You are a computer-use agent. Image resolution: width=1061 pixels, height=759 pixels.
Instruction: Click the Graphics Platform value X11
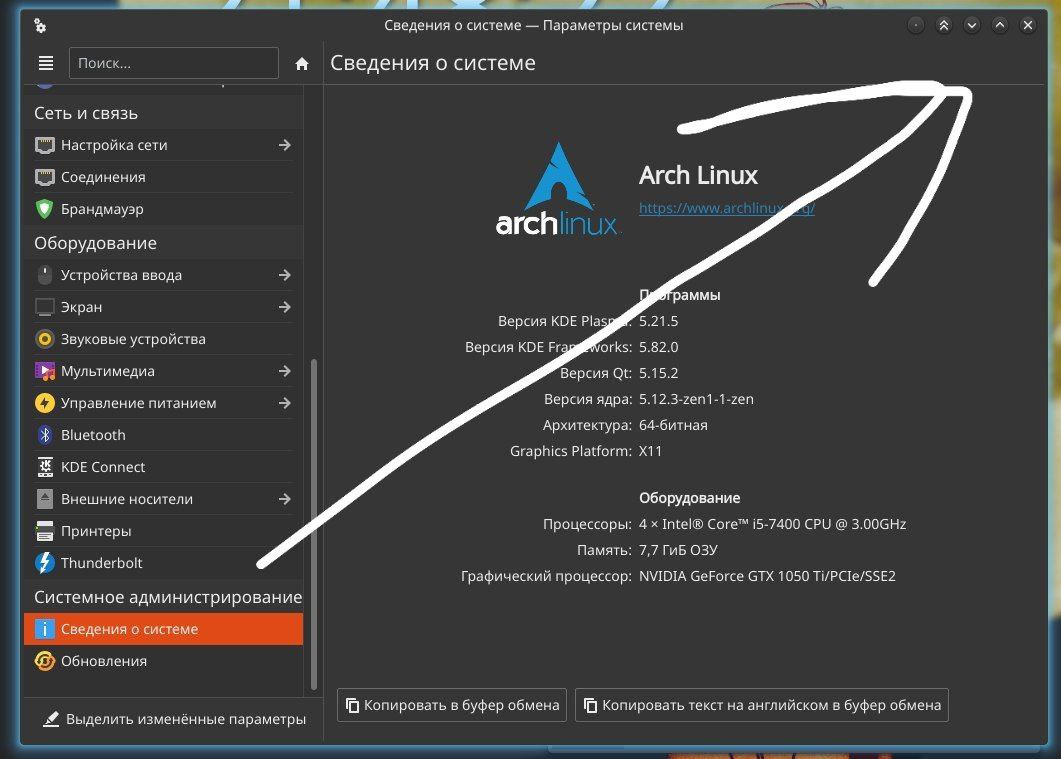(x=650, y=451)
